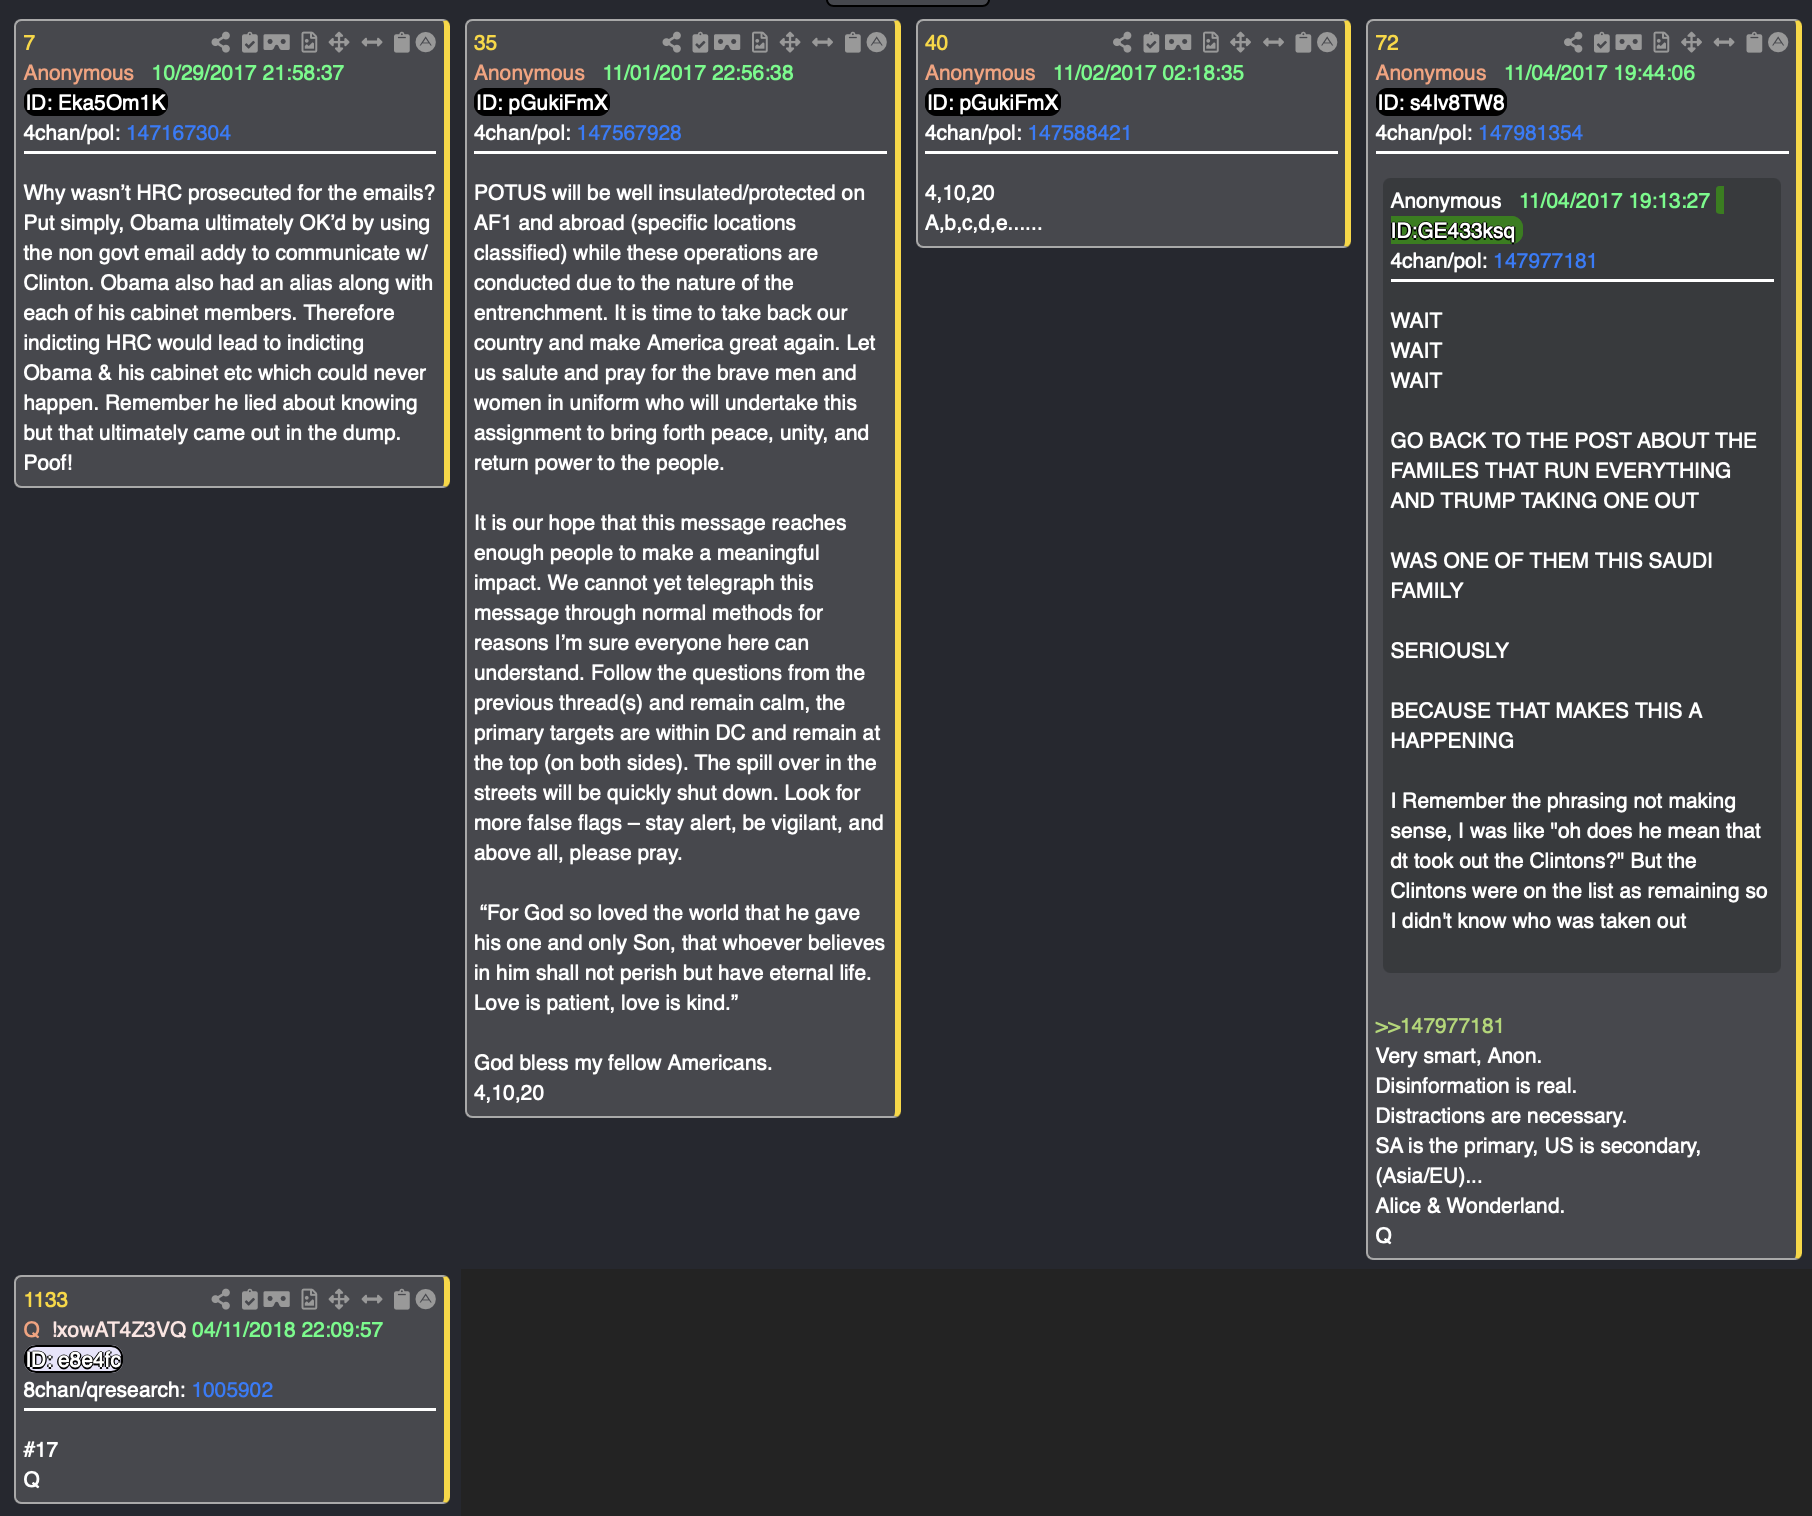Share post 1133 via its share icon
The width and height of the screenshot is (1812, 1516).
(x=221, y=1299)
